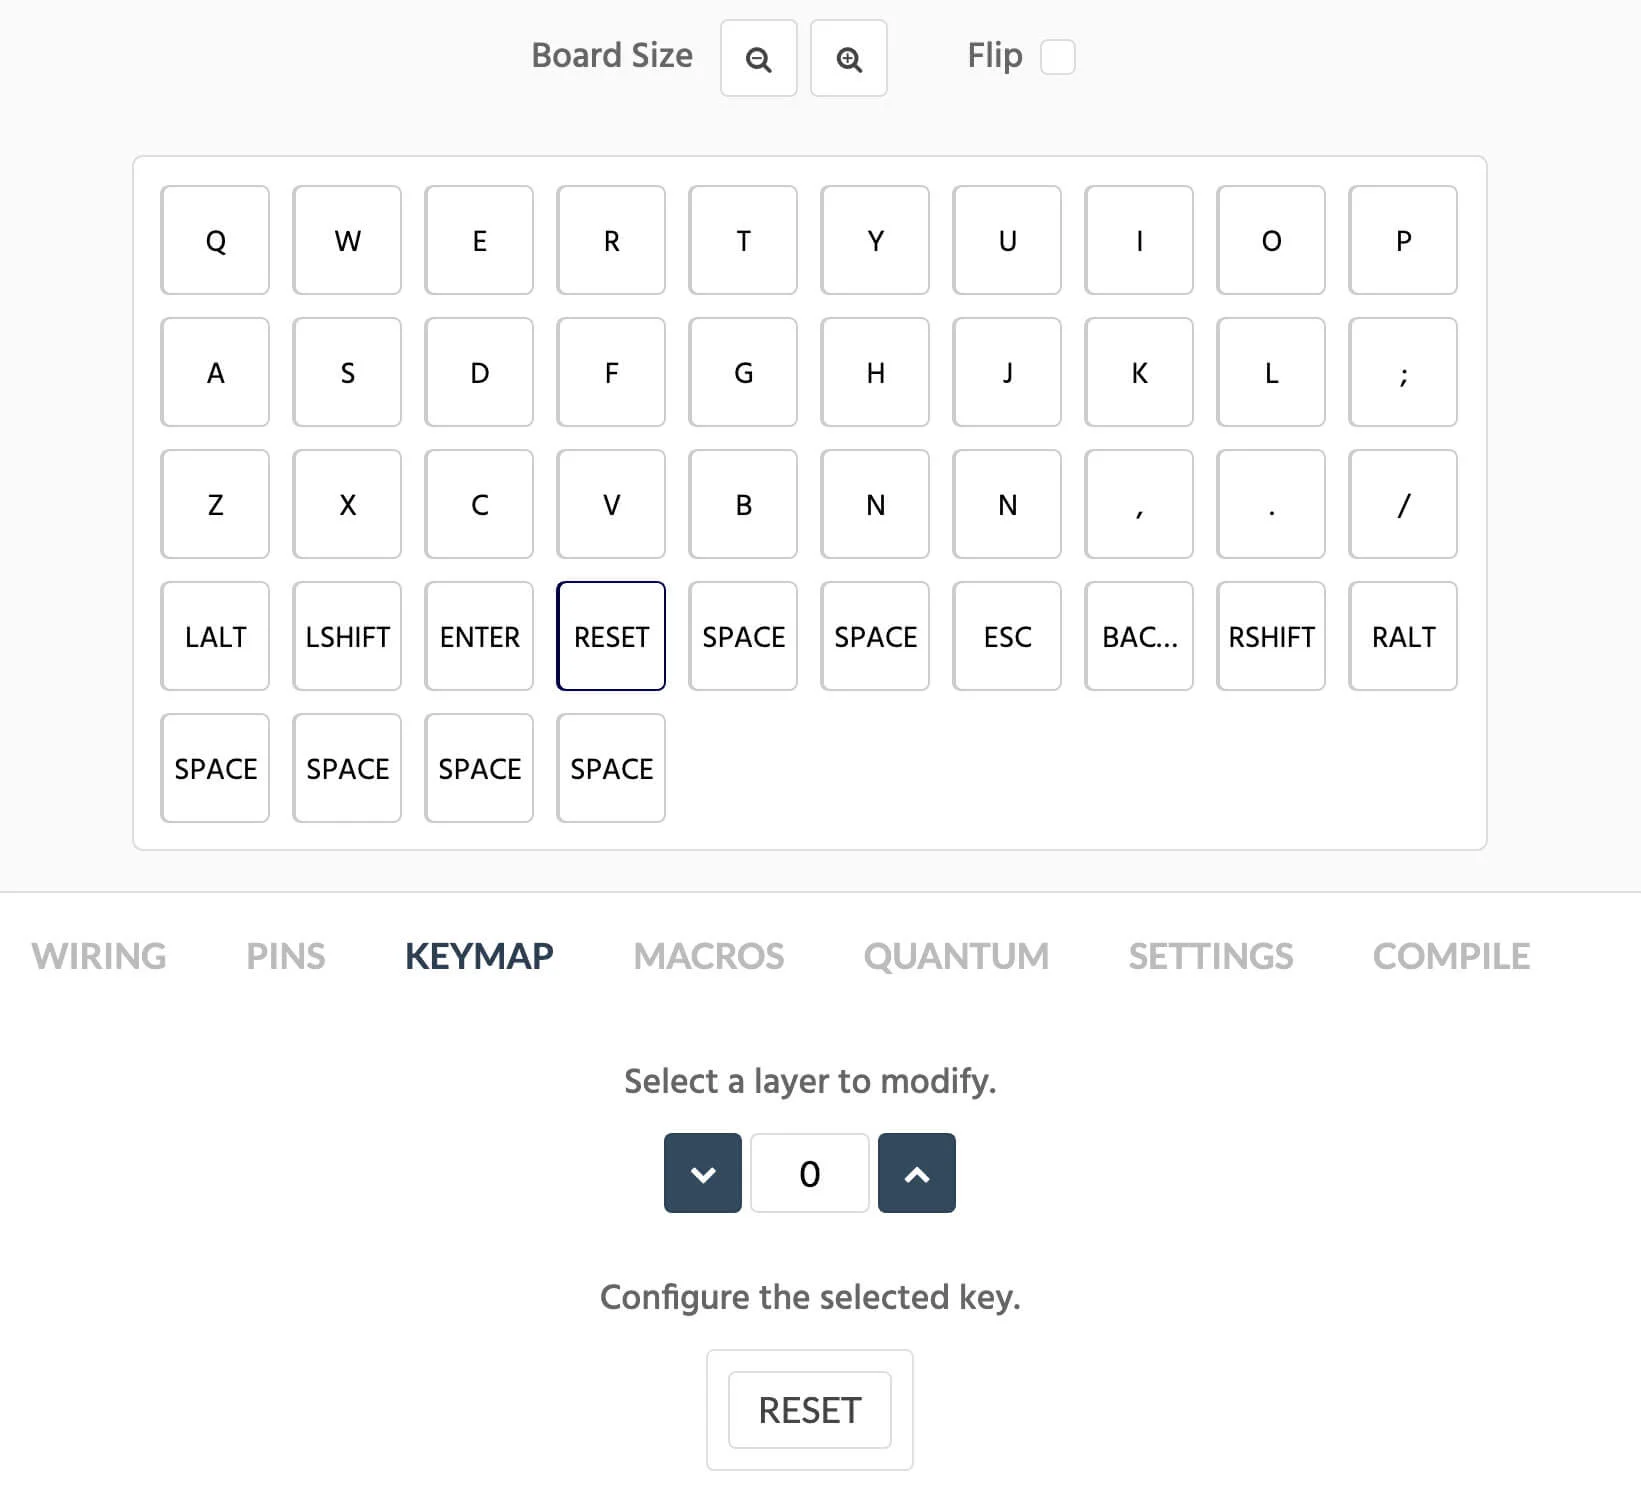The width and height of the screenshot is (1641, 1494).
Task: Go to the MACROS tab
Action: click(708, 956)
